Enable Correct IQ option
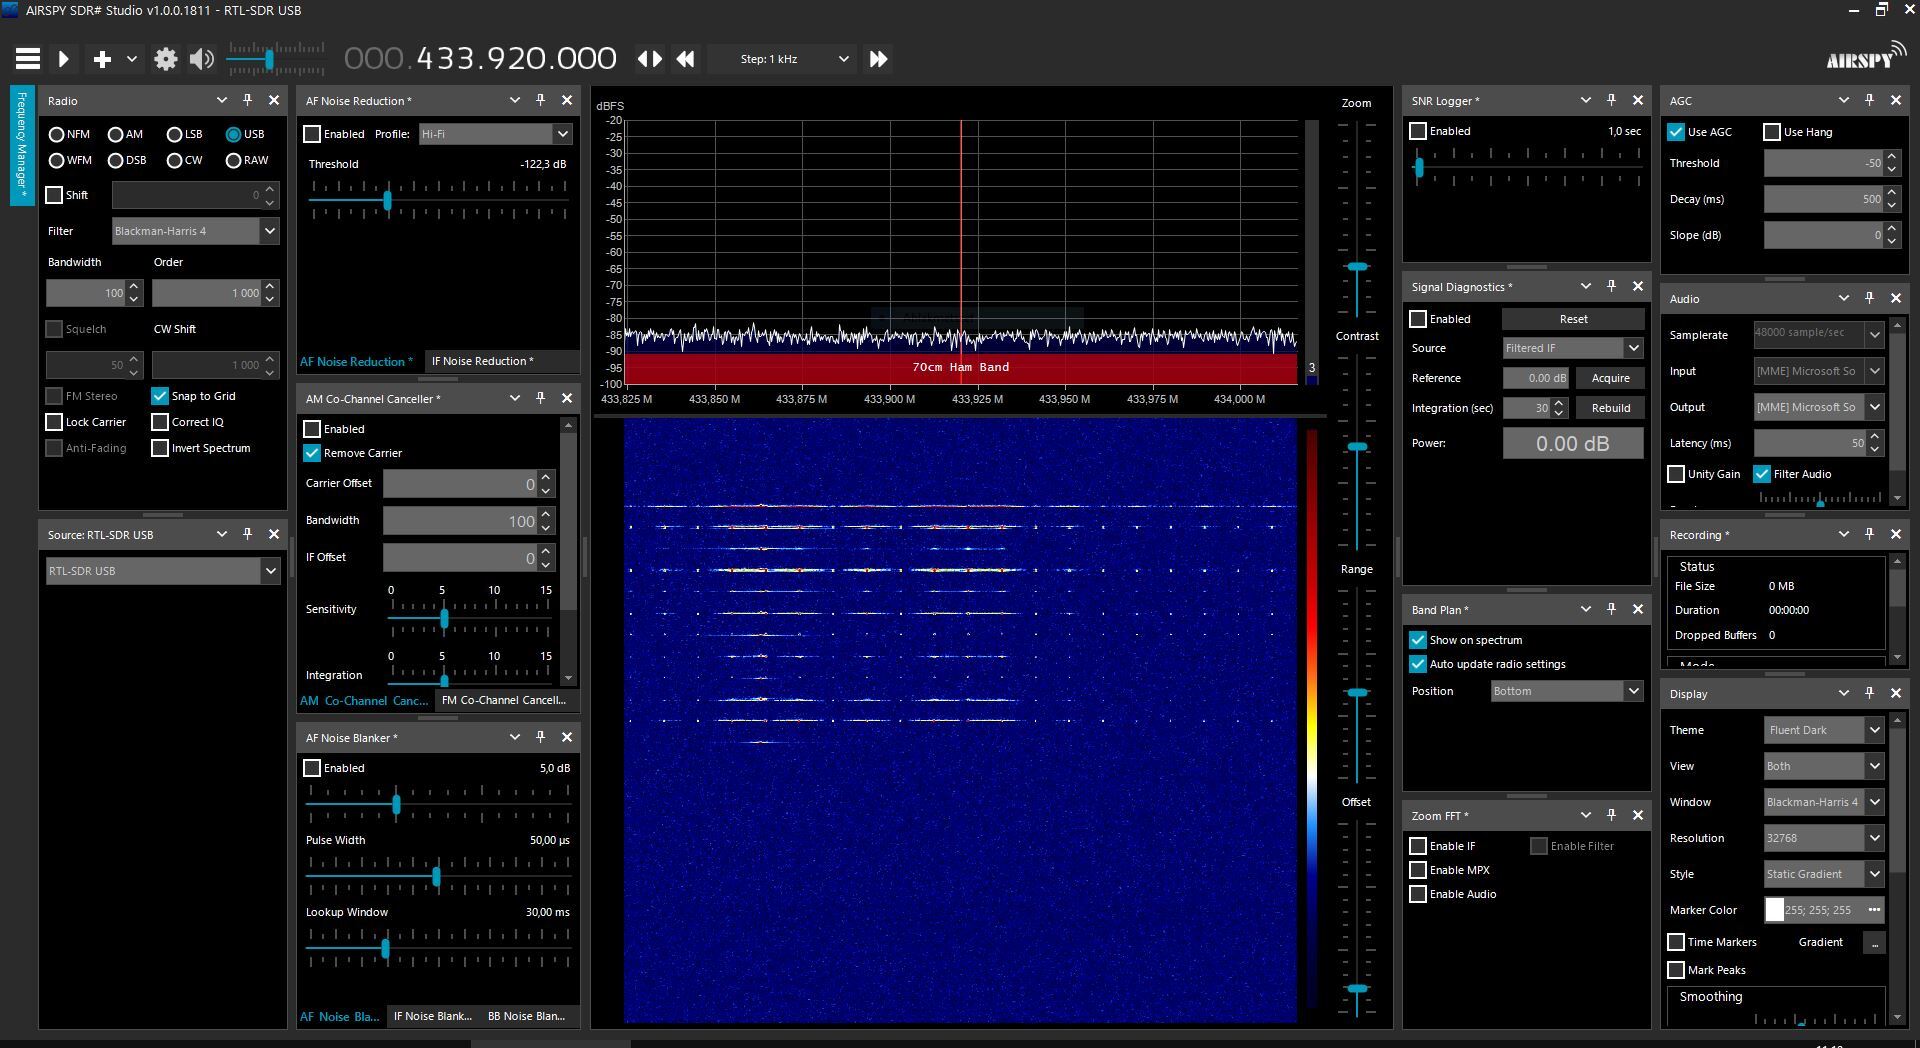Image resolution: width=1920 pixels, height=1048 pixels. pos(160,422)
